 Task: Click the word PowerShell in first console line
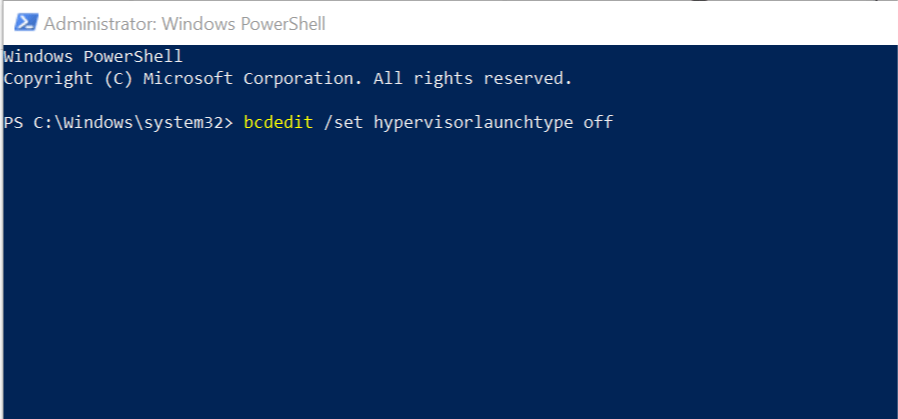pyautogui.click(x=133, y=57)
